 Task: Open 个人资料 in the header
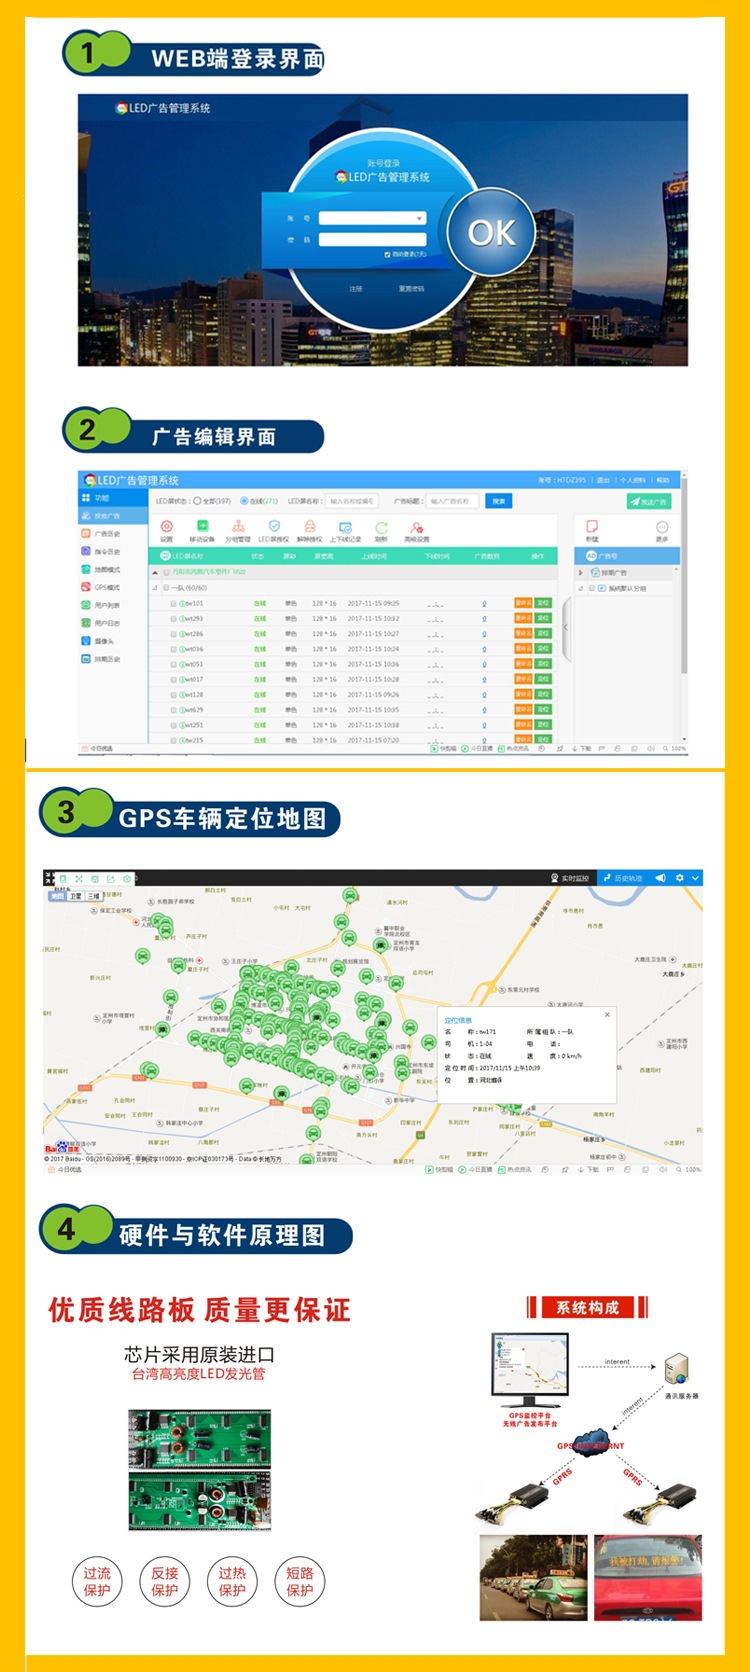pos(633,481)
